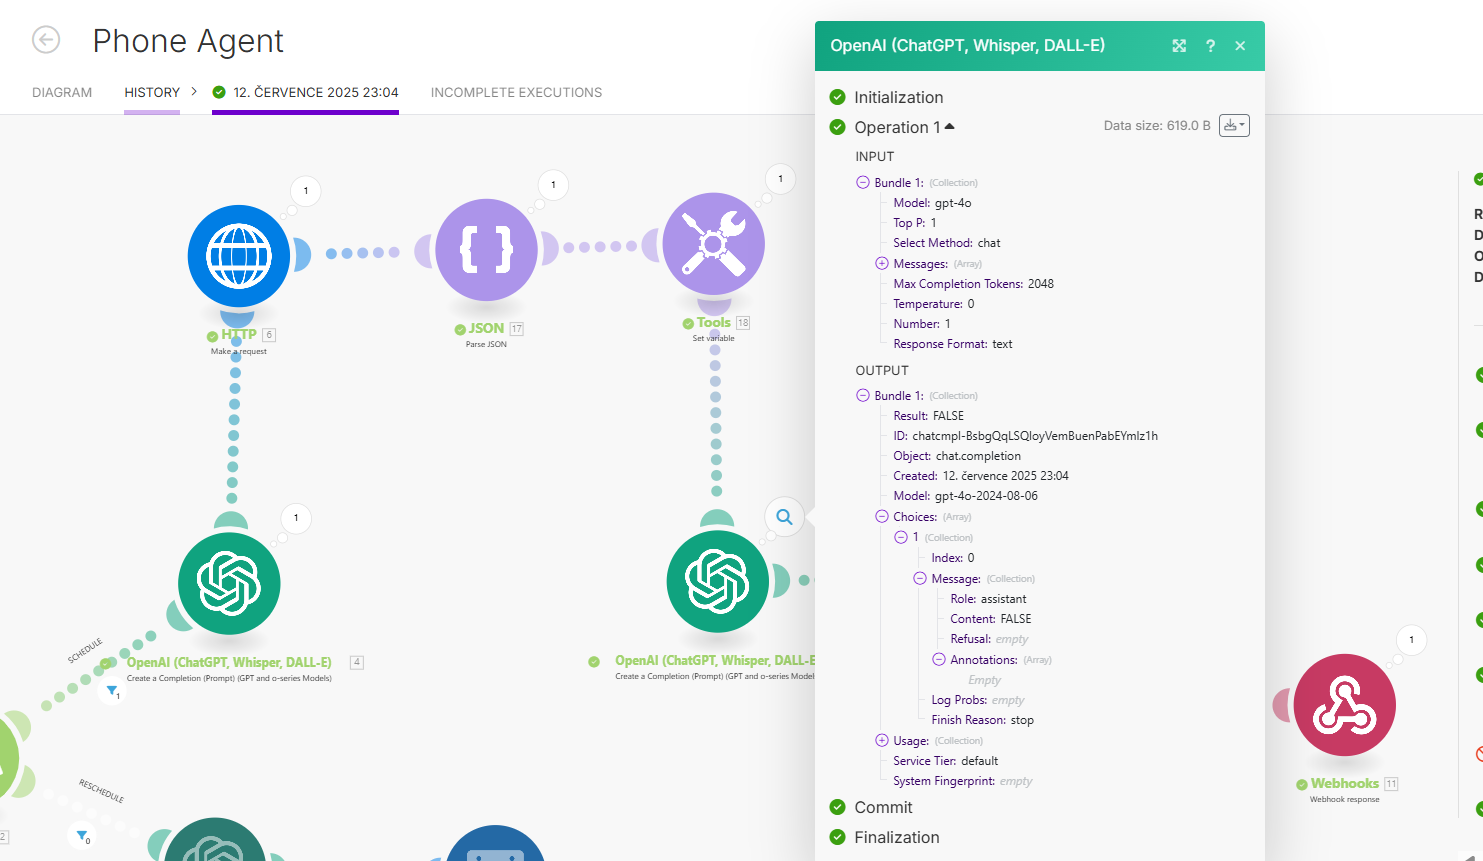The width and height of the screenshot is (1483, 861).
Task: Select the 'Refusal: empty' row
Action: tap(989, 639)
